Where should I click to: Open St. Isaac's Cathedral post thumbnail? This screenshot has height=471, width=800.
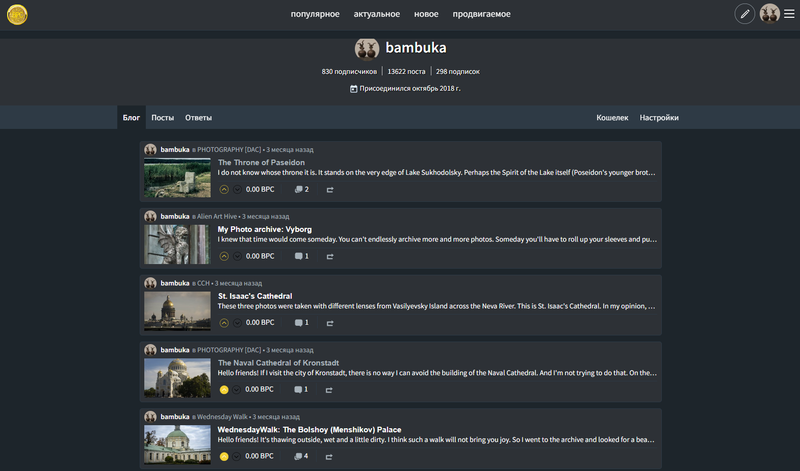(x=177, y=311)
